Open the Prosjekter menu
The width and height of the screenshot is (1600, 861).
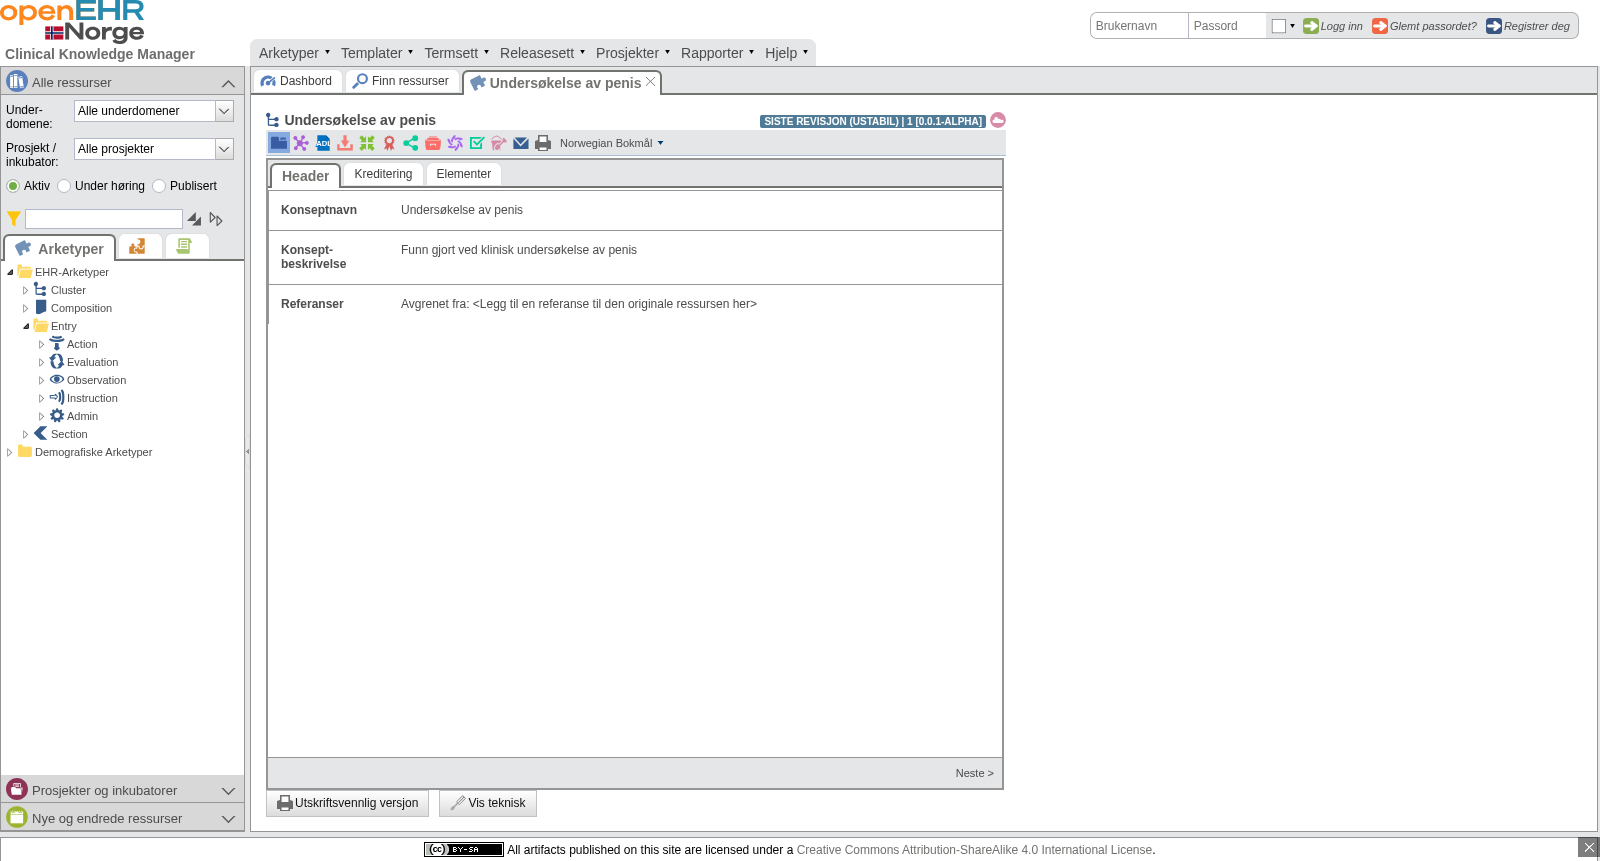pyautogui.click(x=632, y=53)
